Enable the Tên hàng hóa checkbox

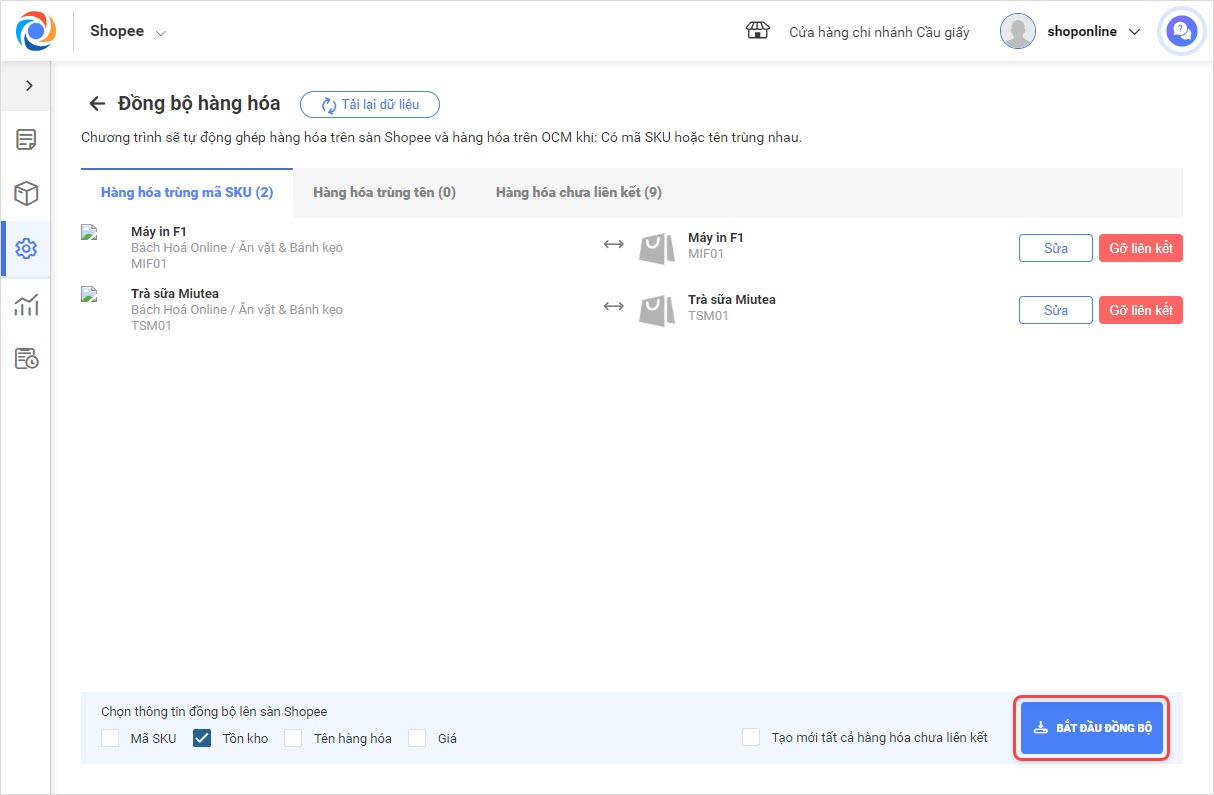(293, 738)
